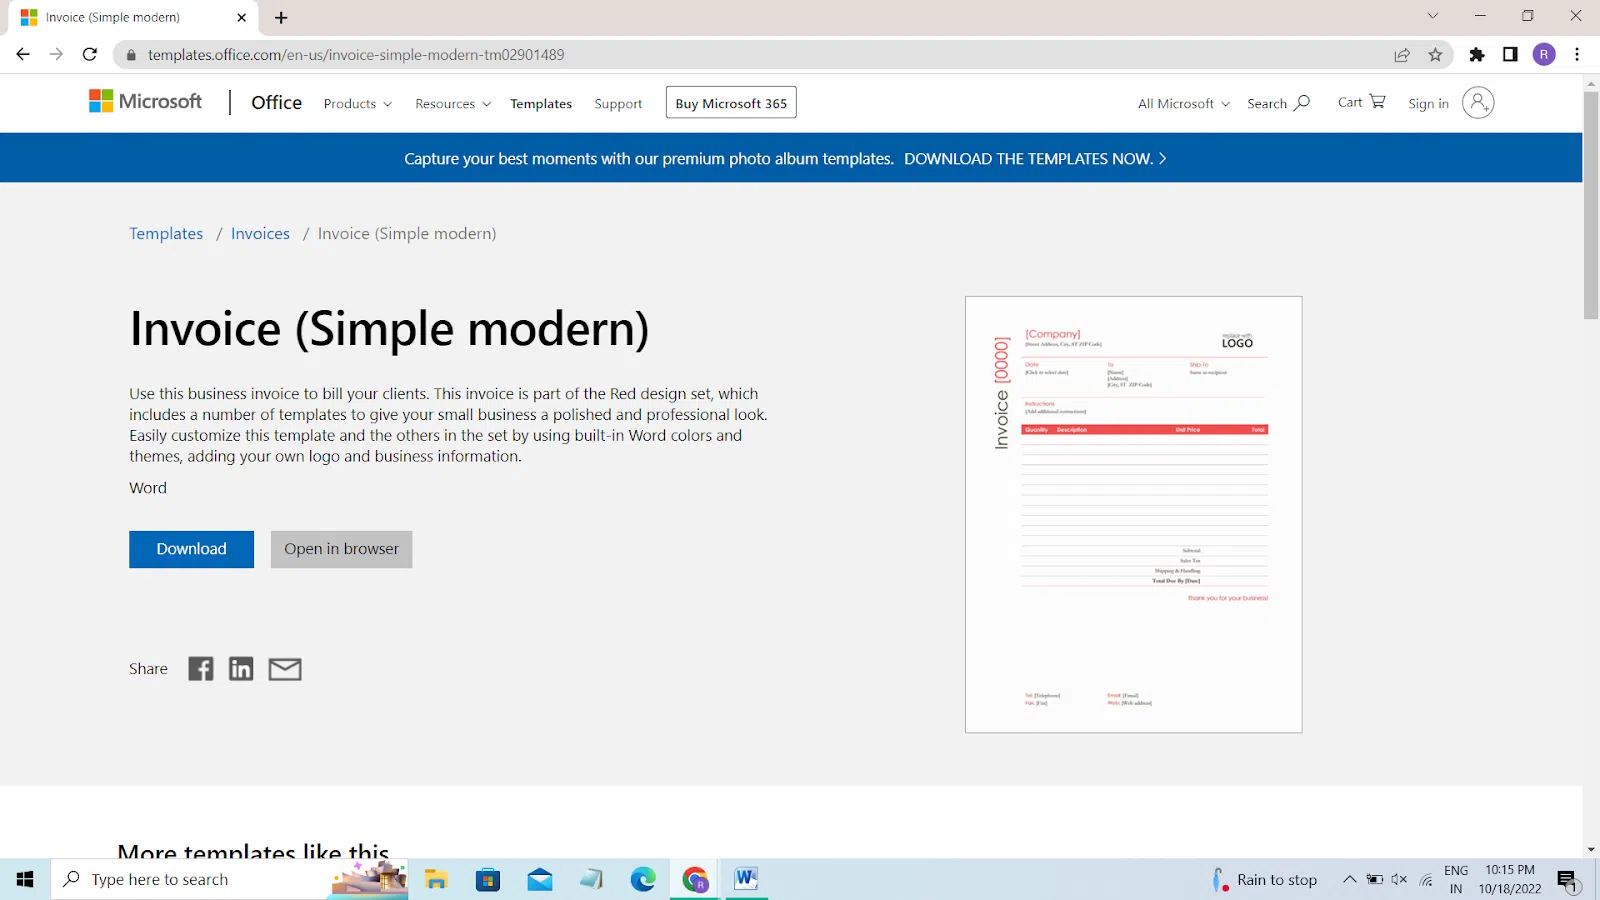Click Open in browser button
Screen dimensions: 1600x900
[341, 549]
